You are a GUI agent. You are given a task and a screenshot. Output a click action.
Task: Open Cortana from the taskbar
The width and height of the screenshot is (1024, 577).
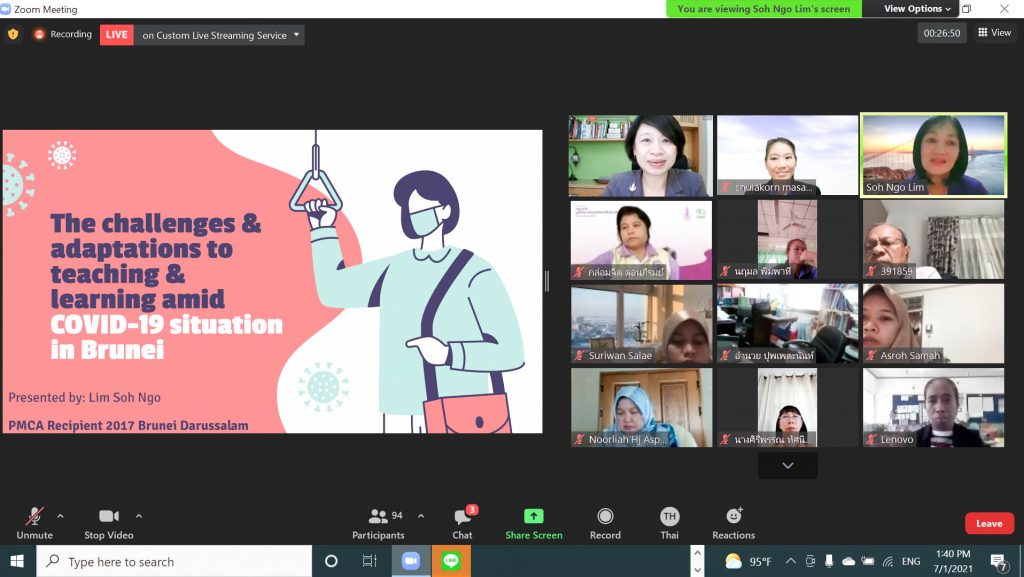(x=331, y=561)
